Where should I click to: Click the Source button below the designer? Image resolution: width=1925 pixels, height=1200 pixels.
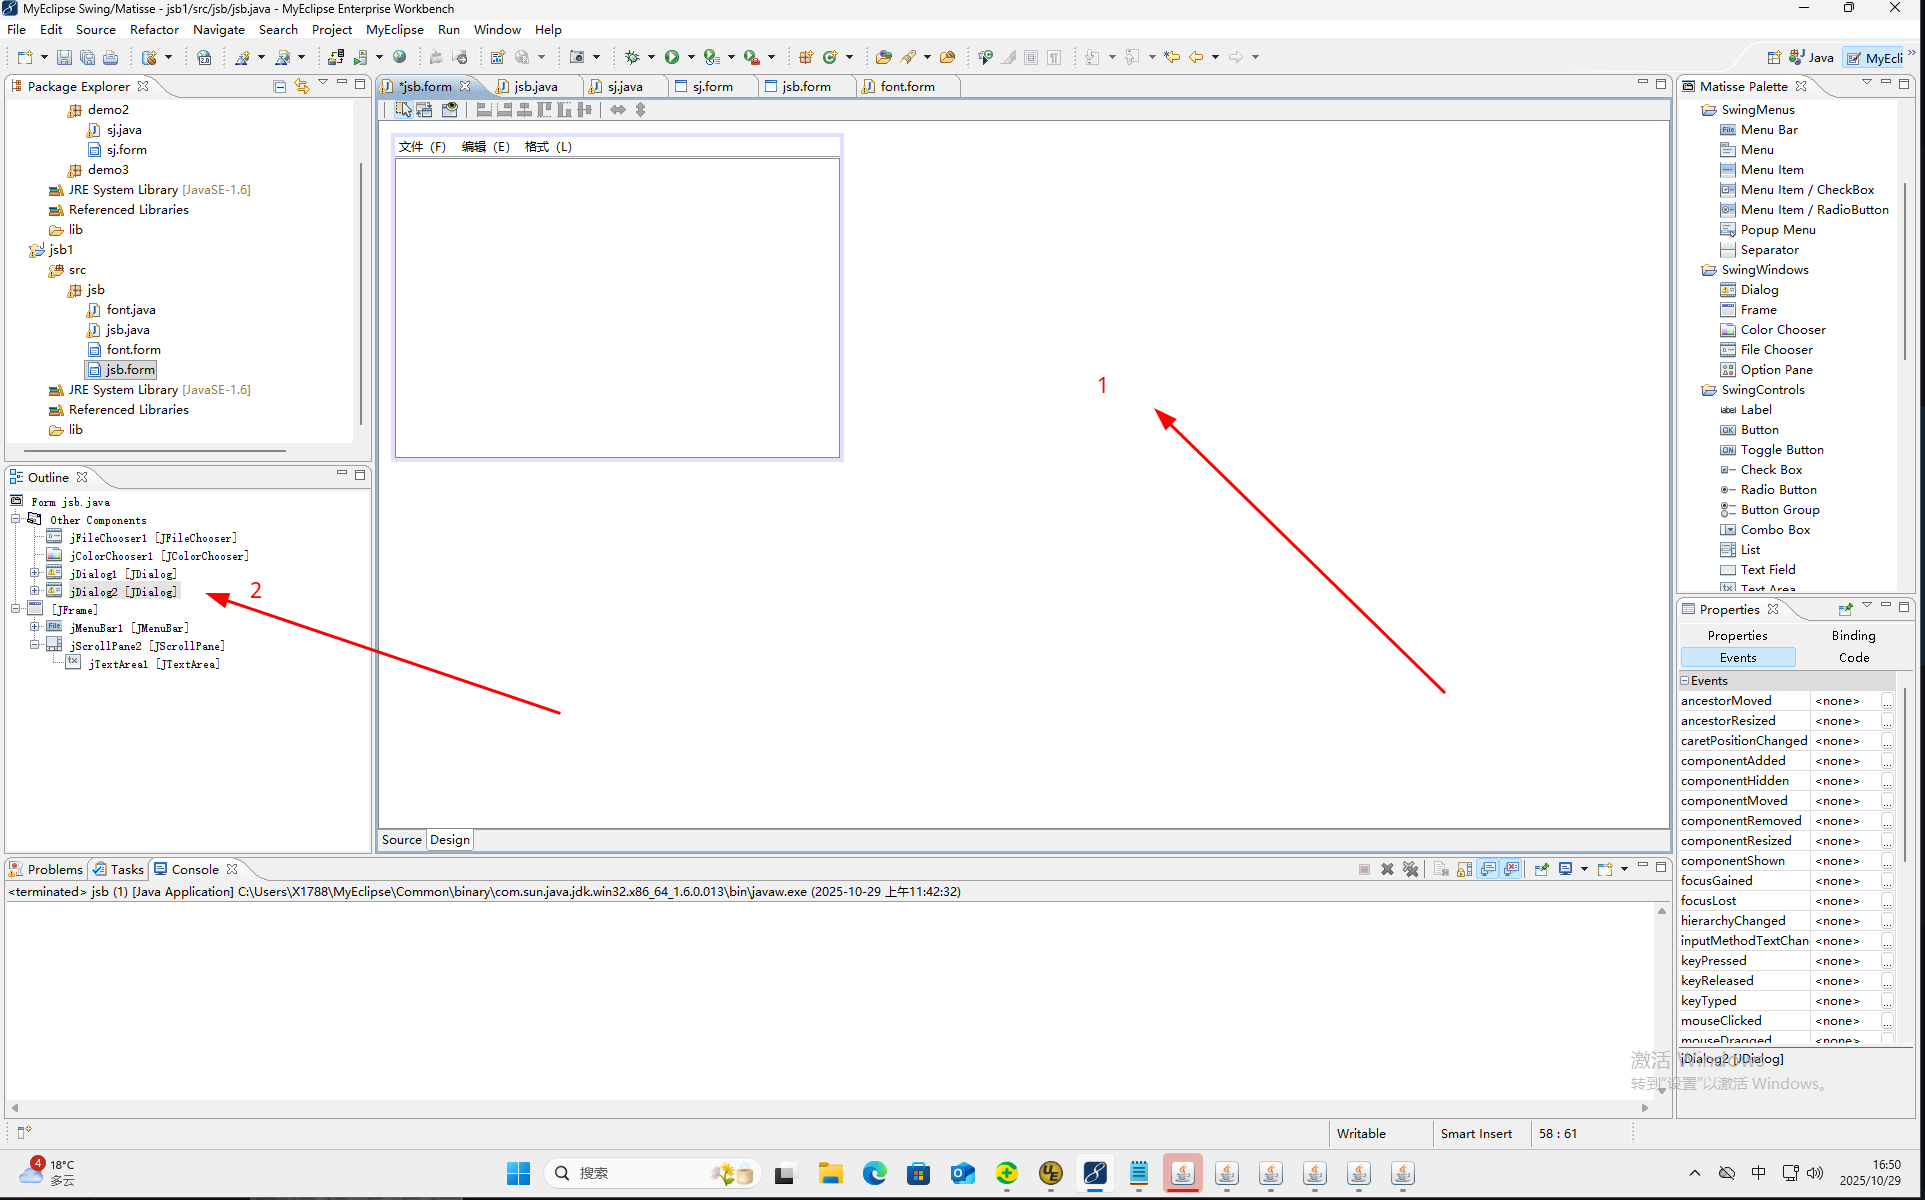401,839
